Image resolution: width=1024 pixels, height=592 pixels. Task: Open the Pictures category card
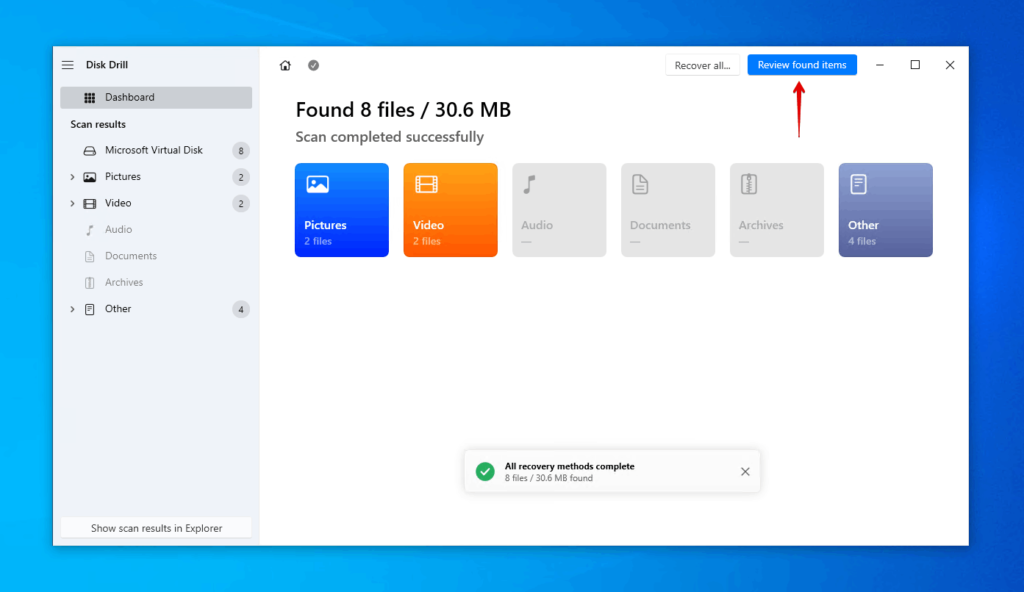[341, 210]
